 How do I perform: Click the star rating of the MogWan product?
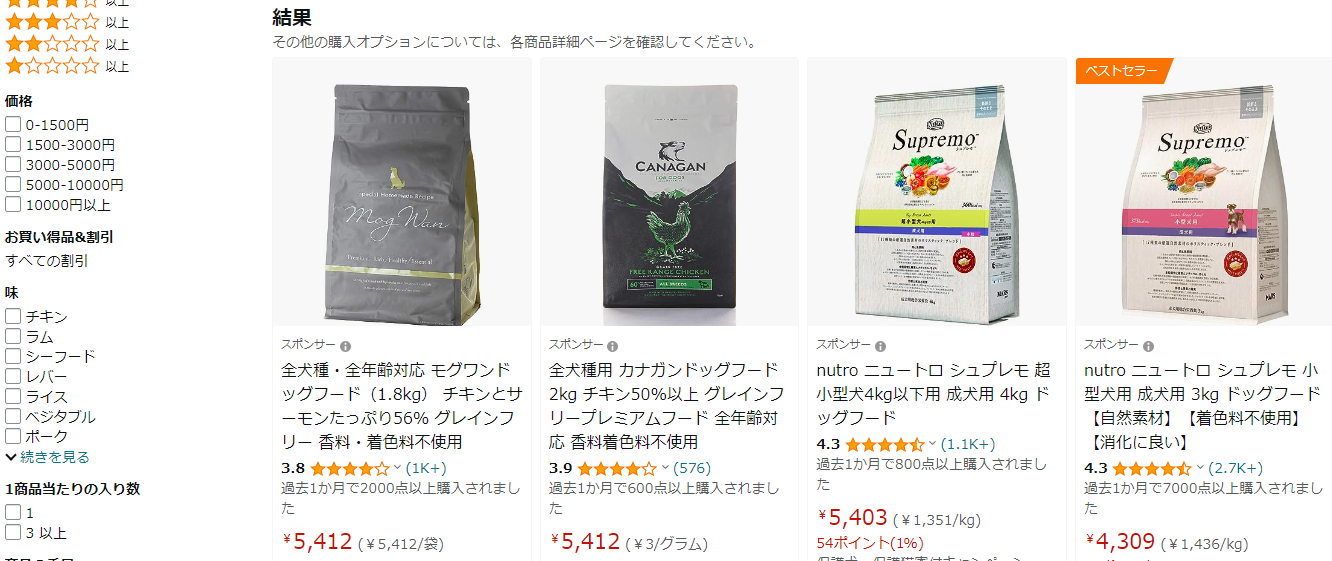coord(350,468)
